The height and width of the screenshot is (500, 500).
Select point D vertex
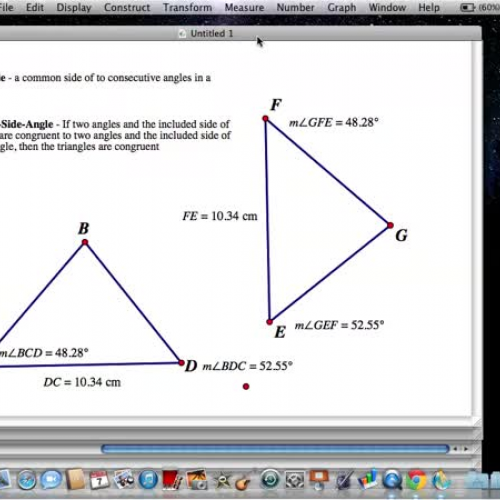(181, 362)
